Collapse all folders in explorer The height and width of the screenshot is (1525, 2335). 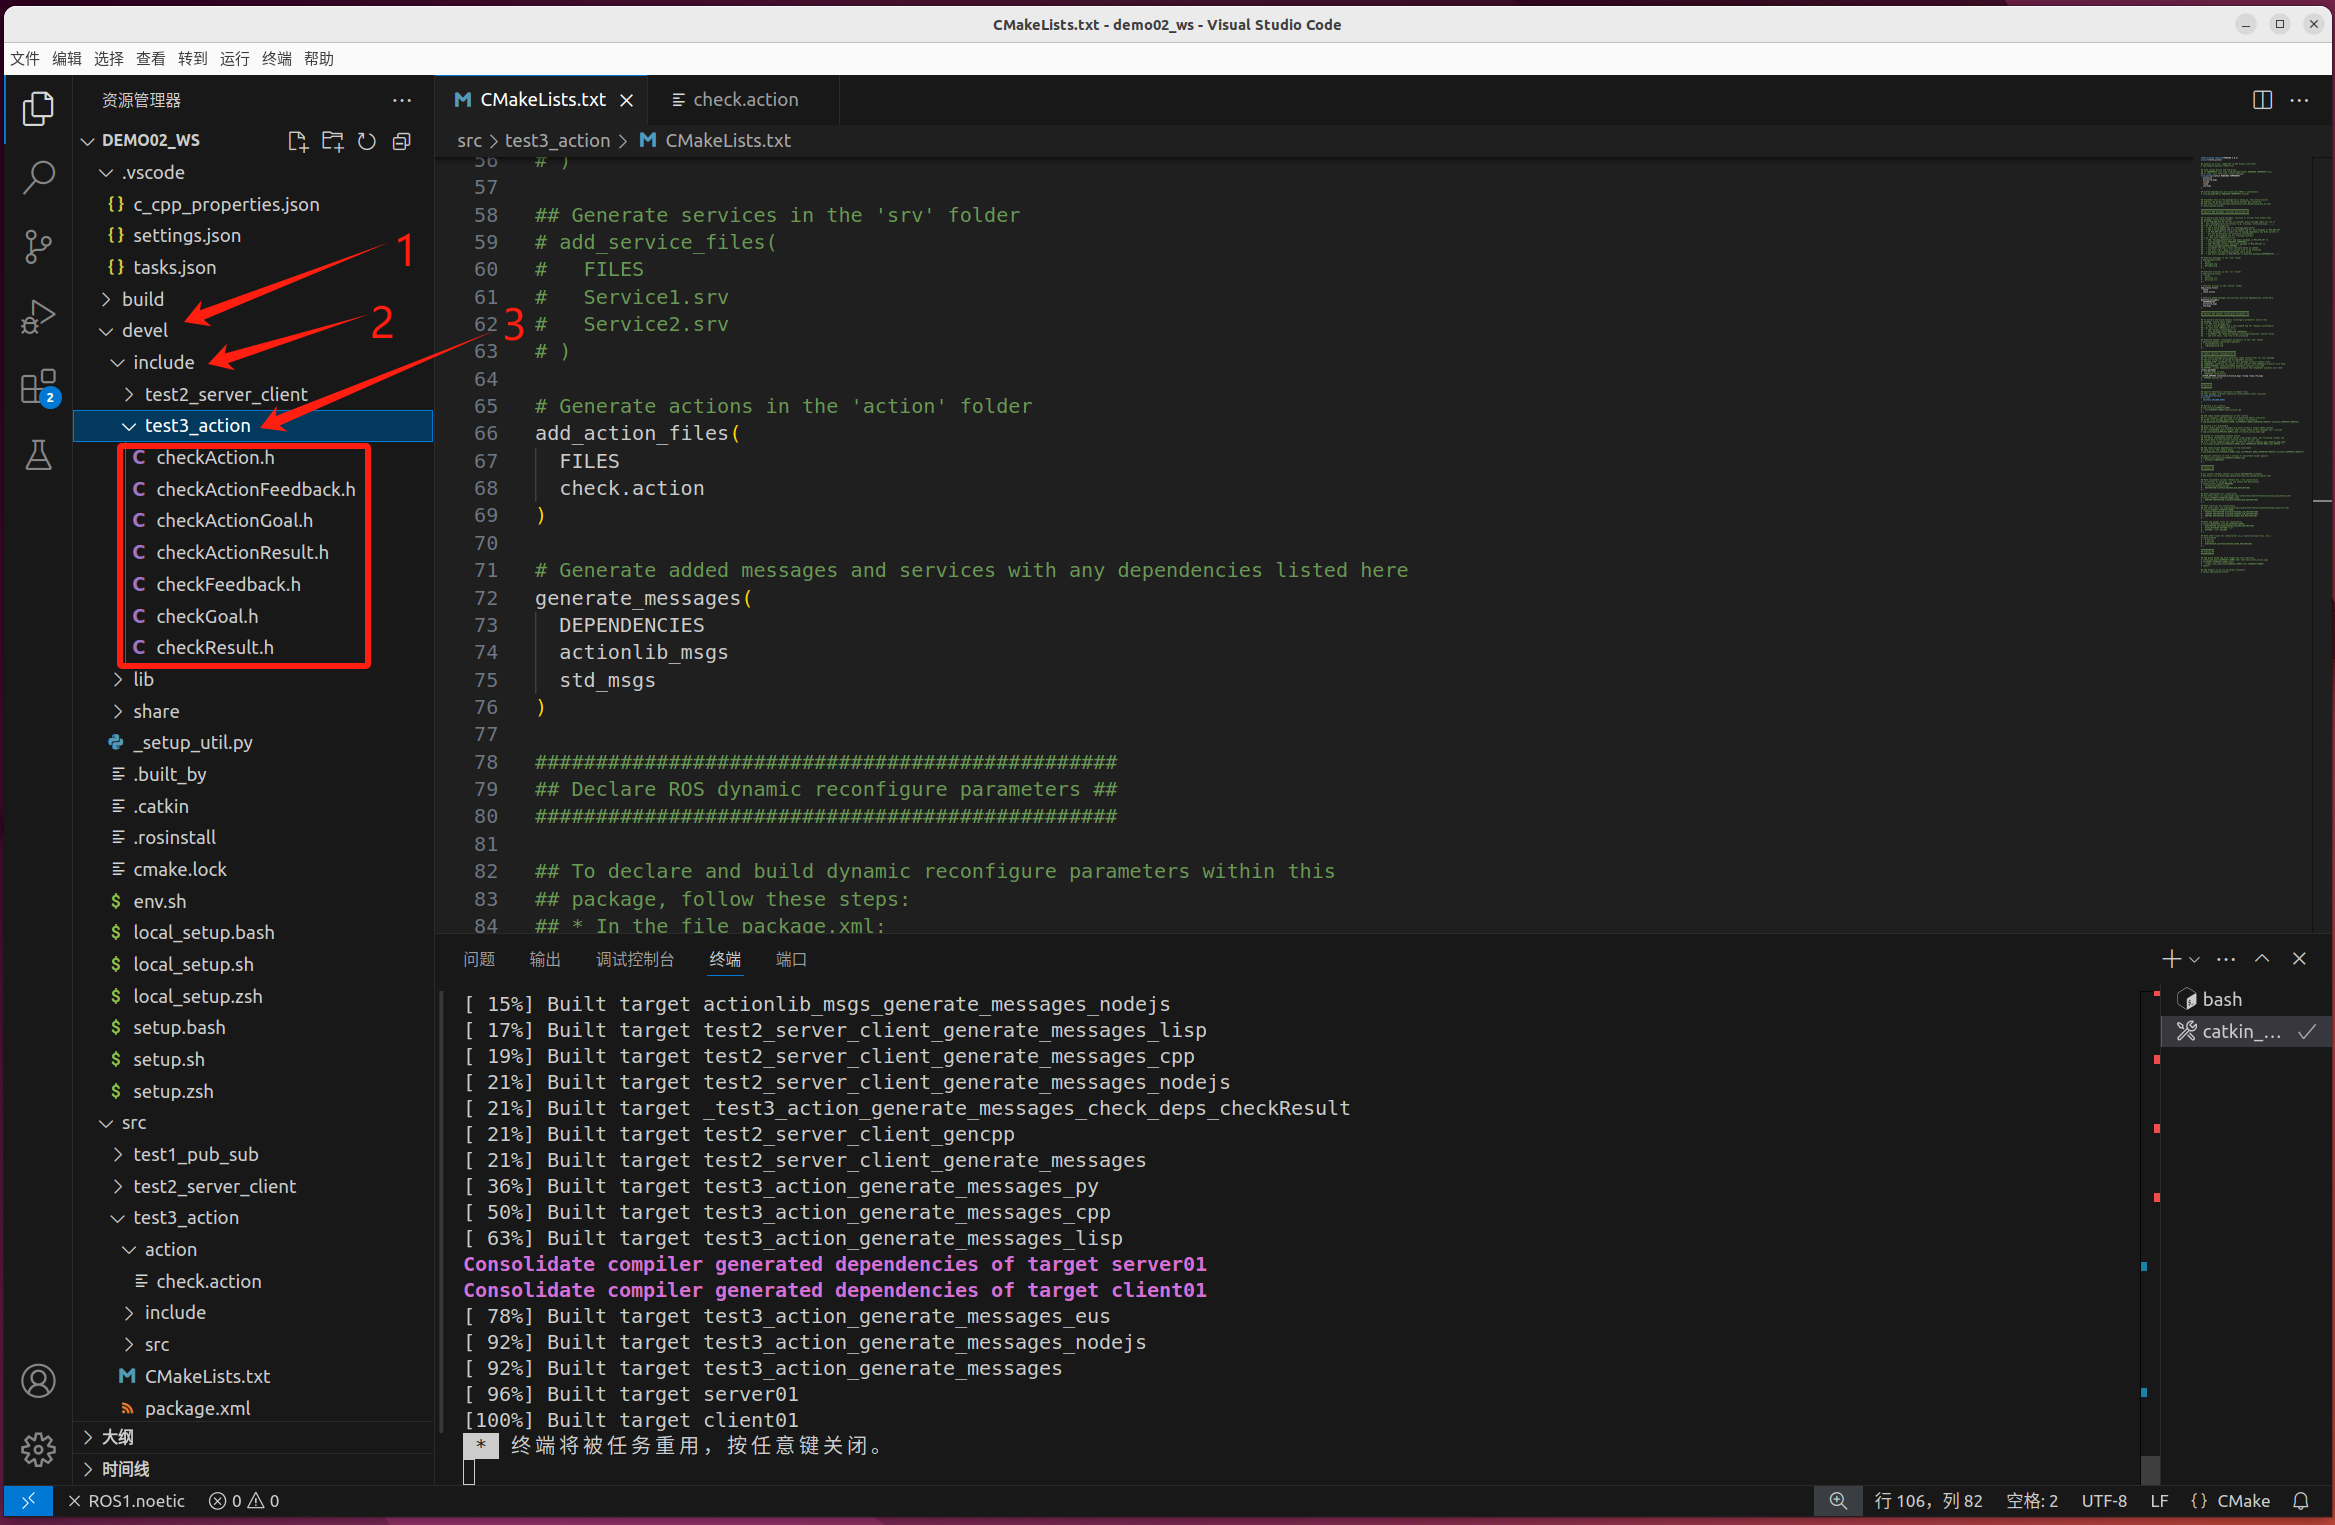click(402, 141)
